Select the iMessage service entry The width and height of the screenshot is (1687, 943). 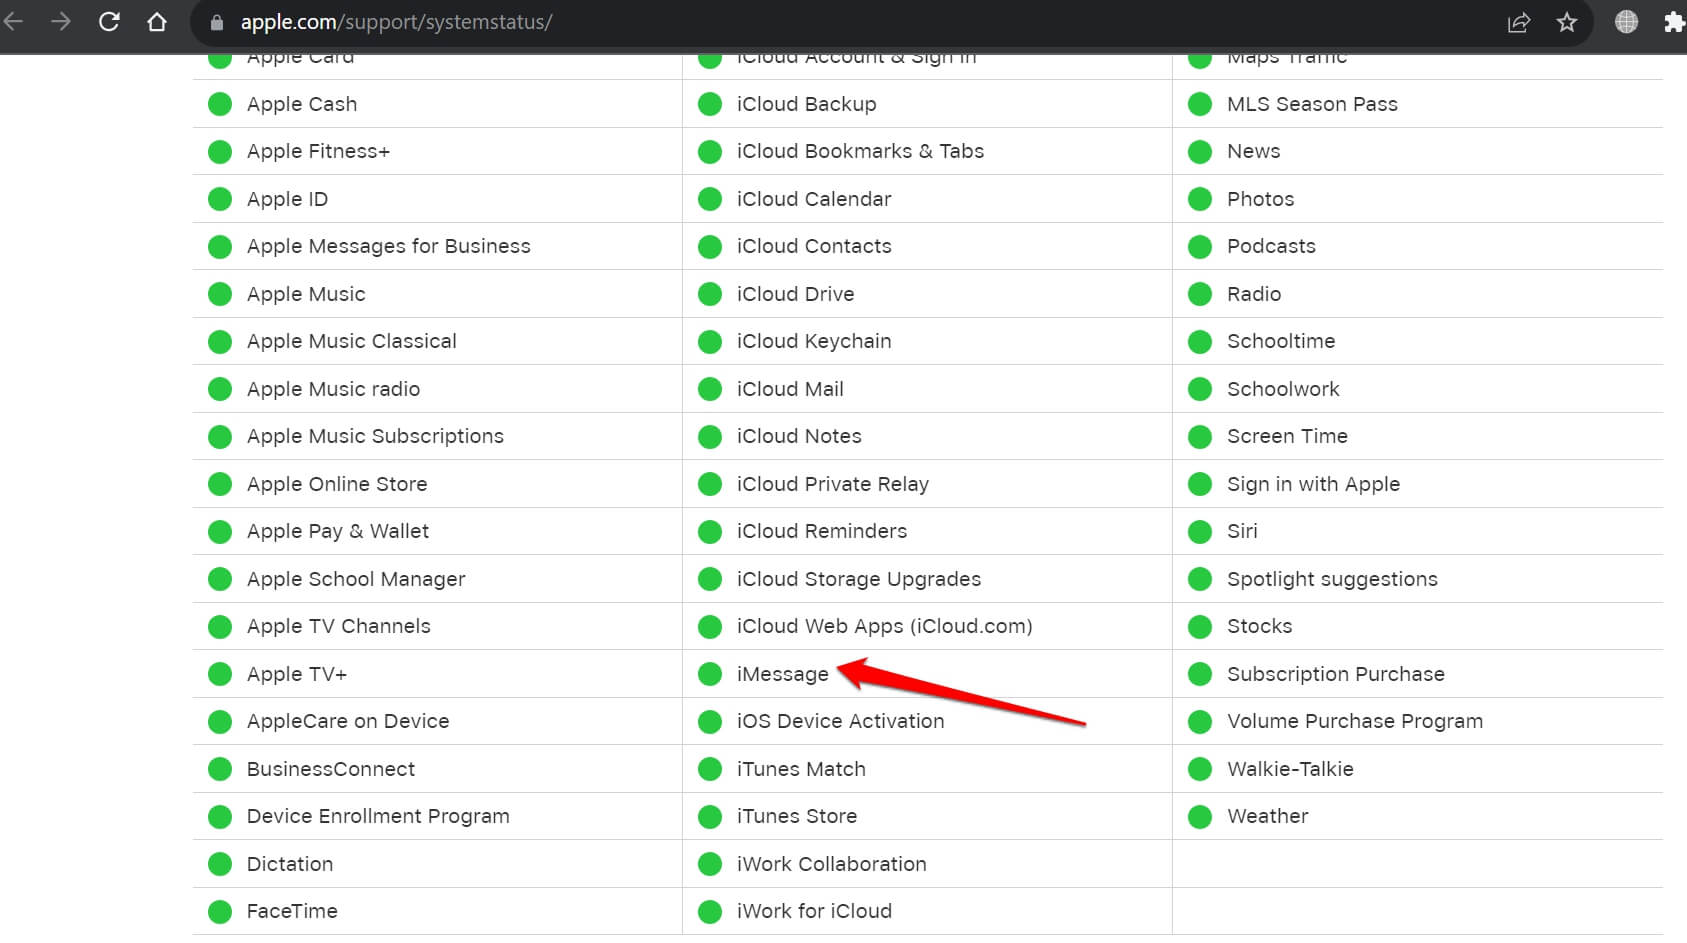tap(782, 674)
